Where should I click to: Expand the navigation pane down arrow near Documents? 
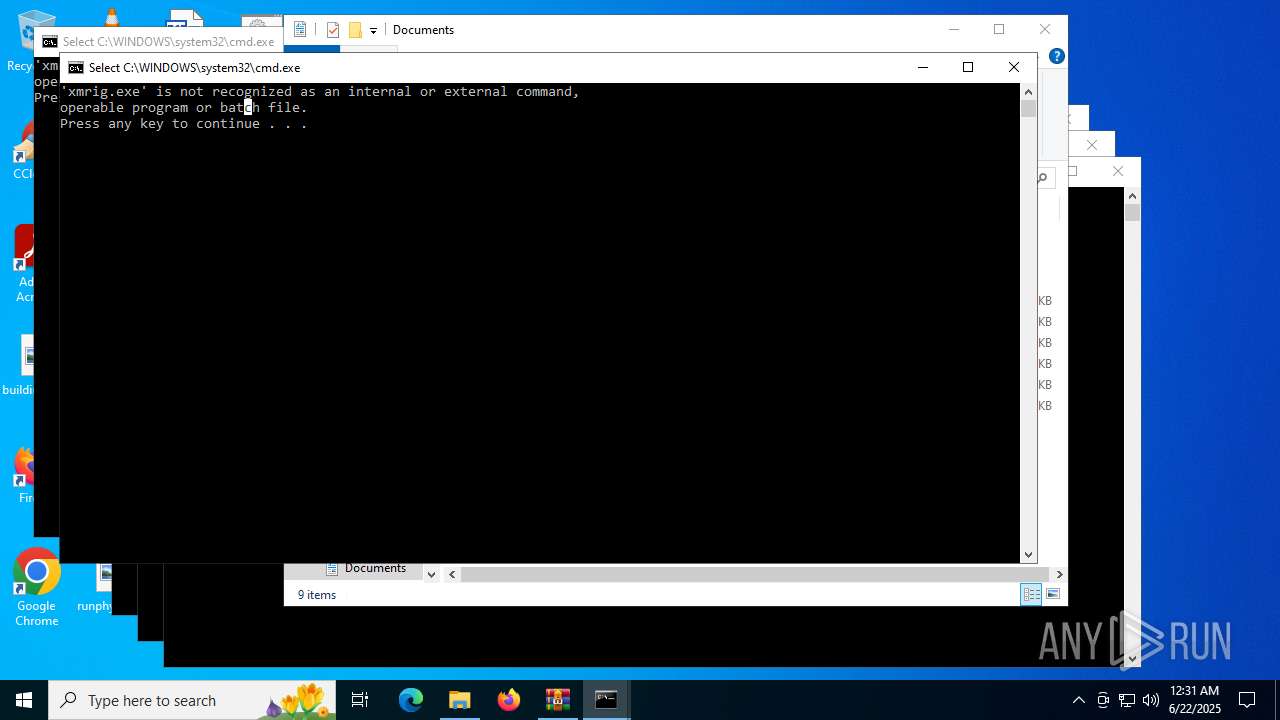tap(431, 574)
